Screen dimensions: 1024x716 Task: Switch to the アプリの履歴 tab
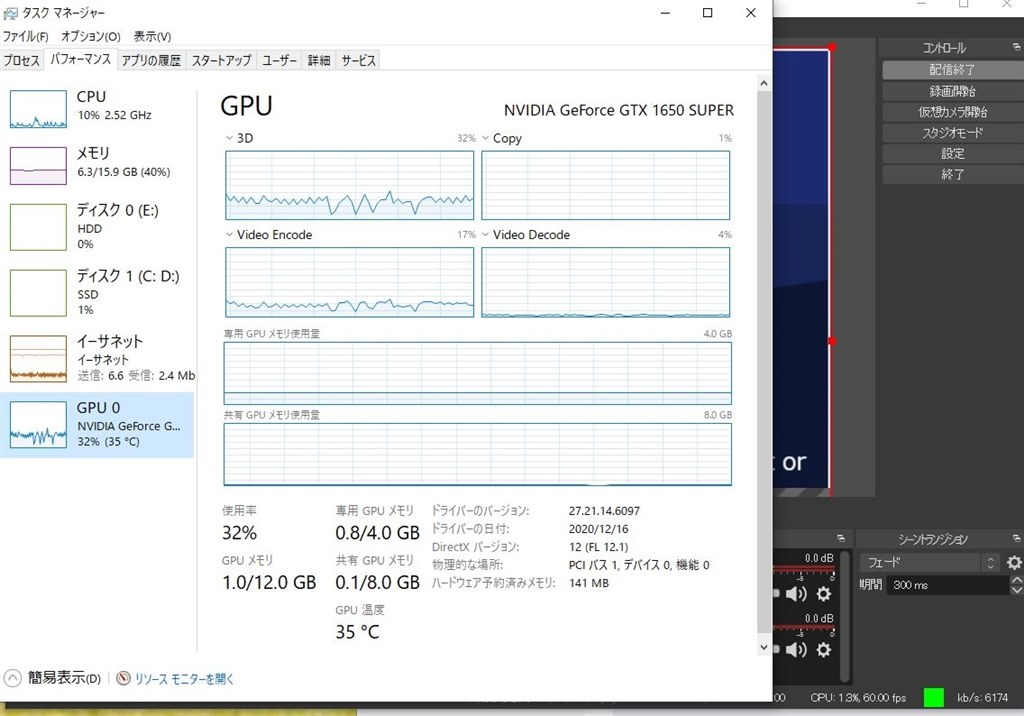tap(151, 61)
